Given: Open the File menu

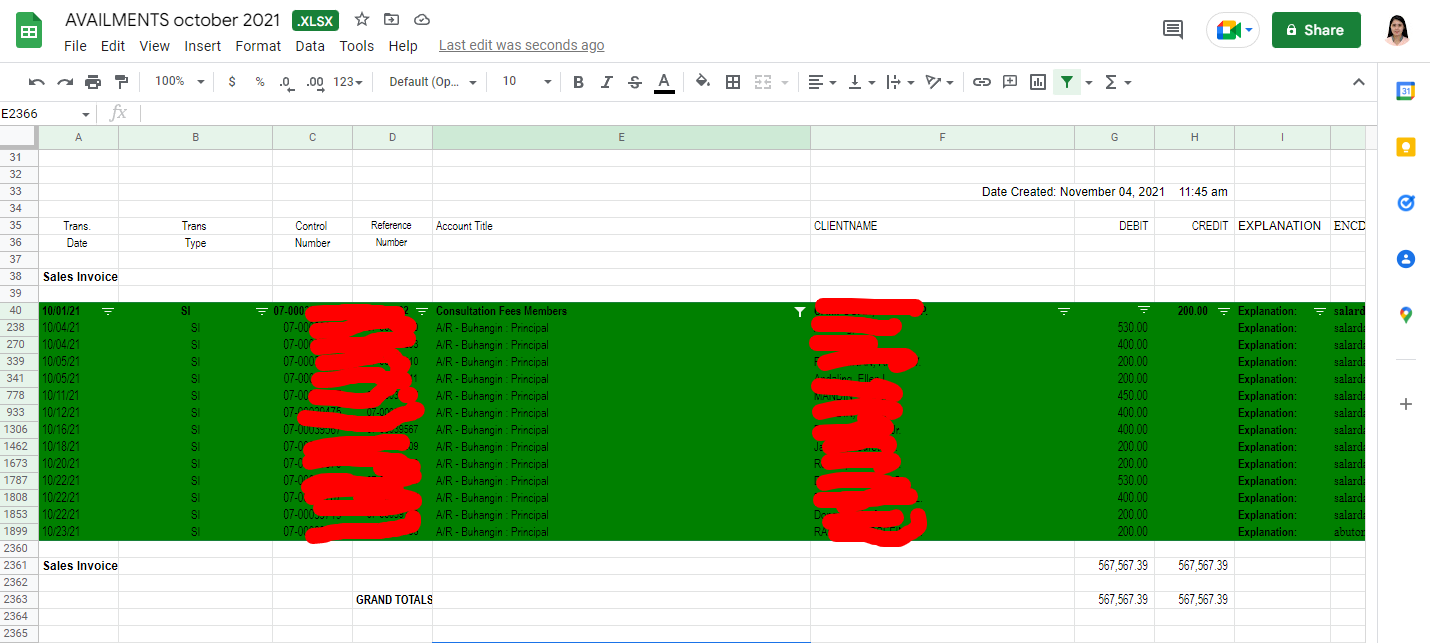Looking at the screenshot, I should click(x=75, y=46).
